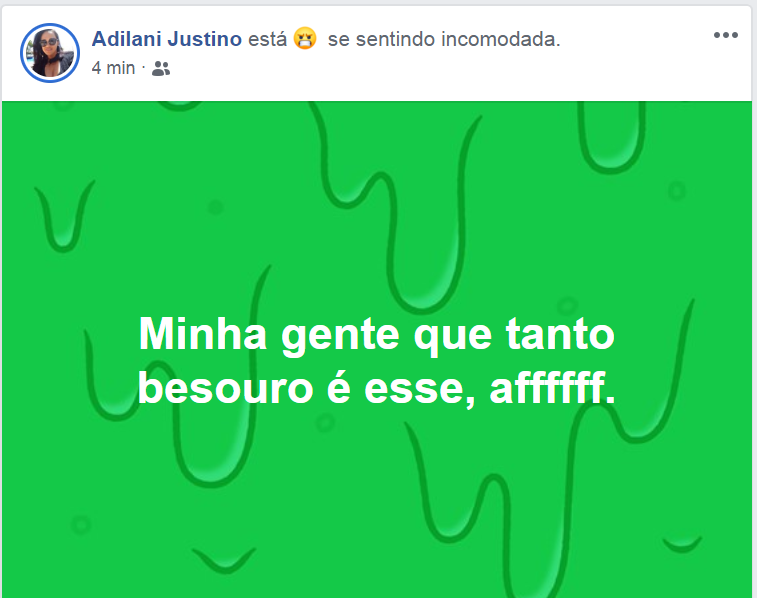The width and height of the screenshot is (757, 598).
Task: Click the tiny drip at bottom right
Action: (x=682, y=544)
